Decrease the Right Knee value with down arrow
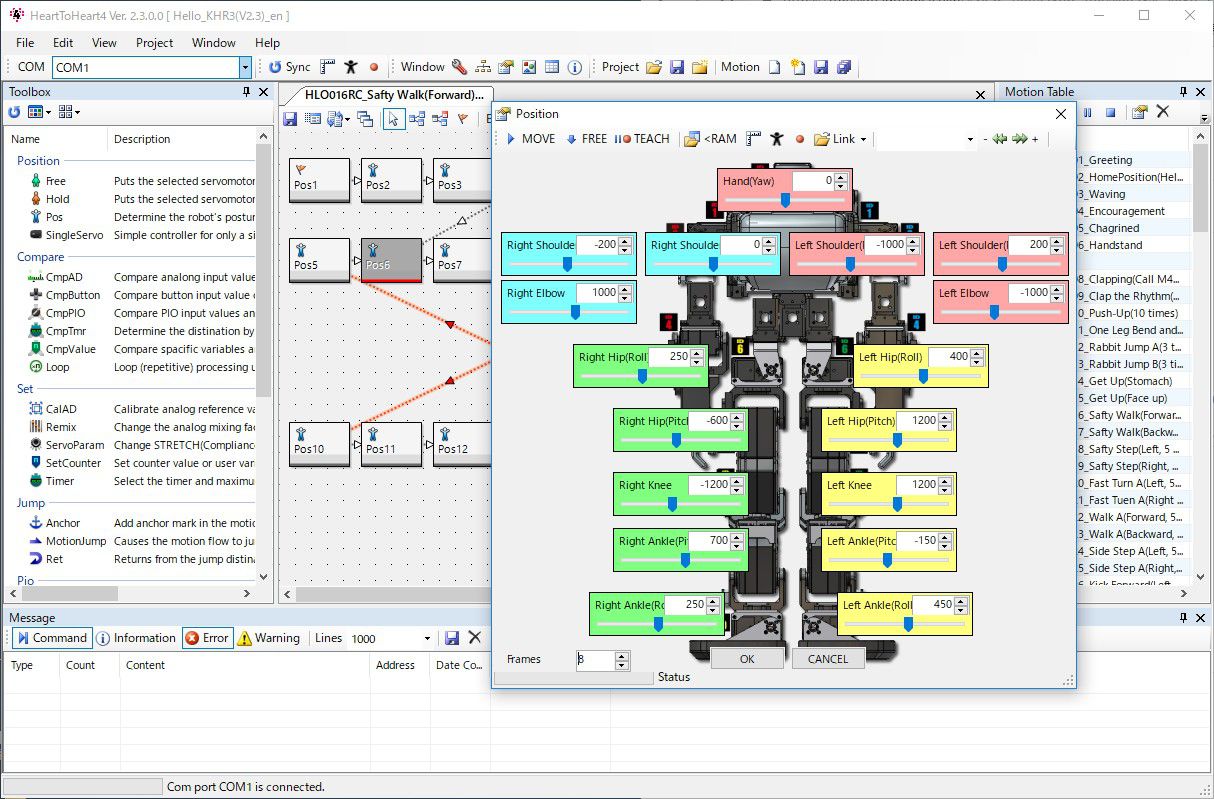Screen dimensions: 1214x799 [x=737, y=489]
